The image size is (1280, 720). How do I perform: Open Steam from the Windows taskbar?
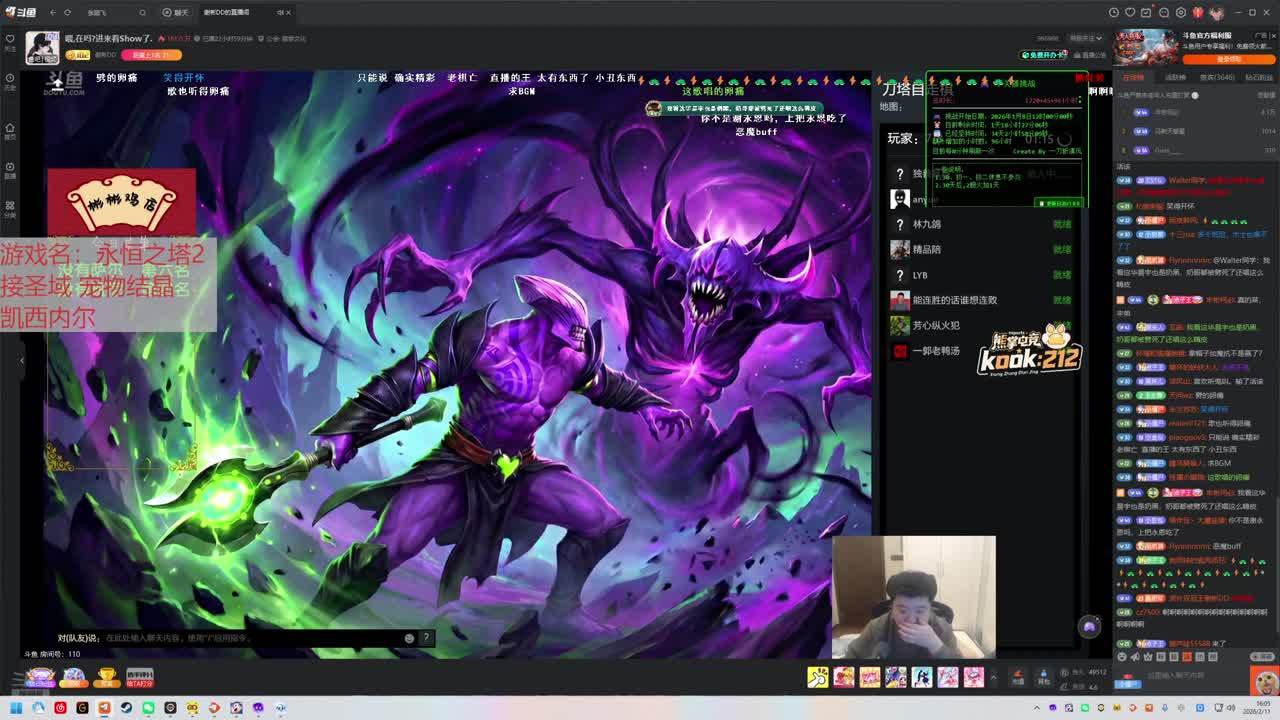coord(126,708)
